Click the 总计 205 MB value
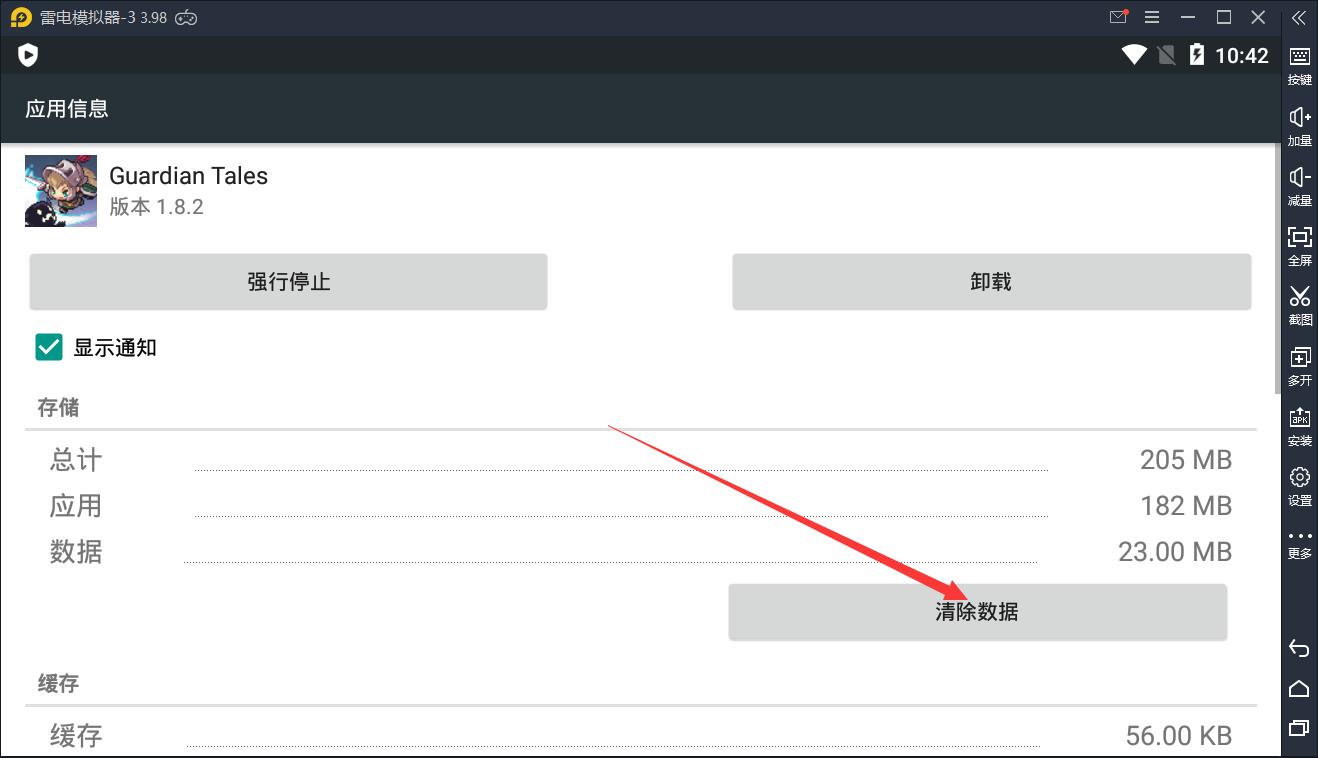Screen dimensions: 1318x758 [x=1186, y=460]
